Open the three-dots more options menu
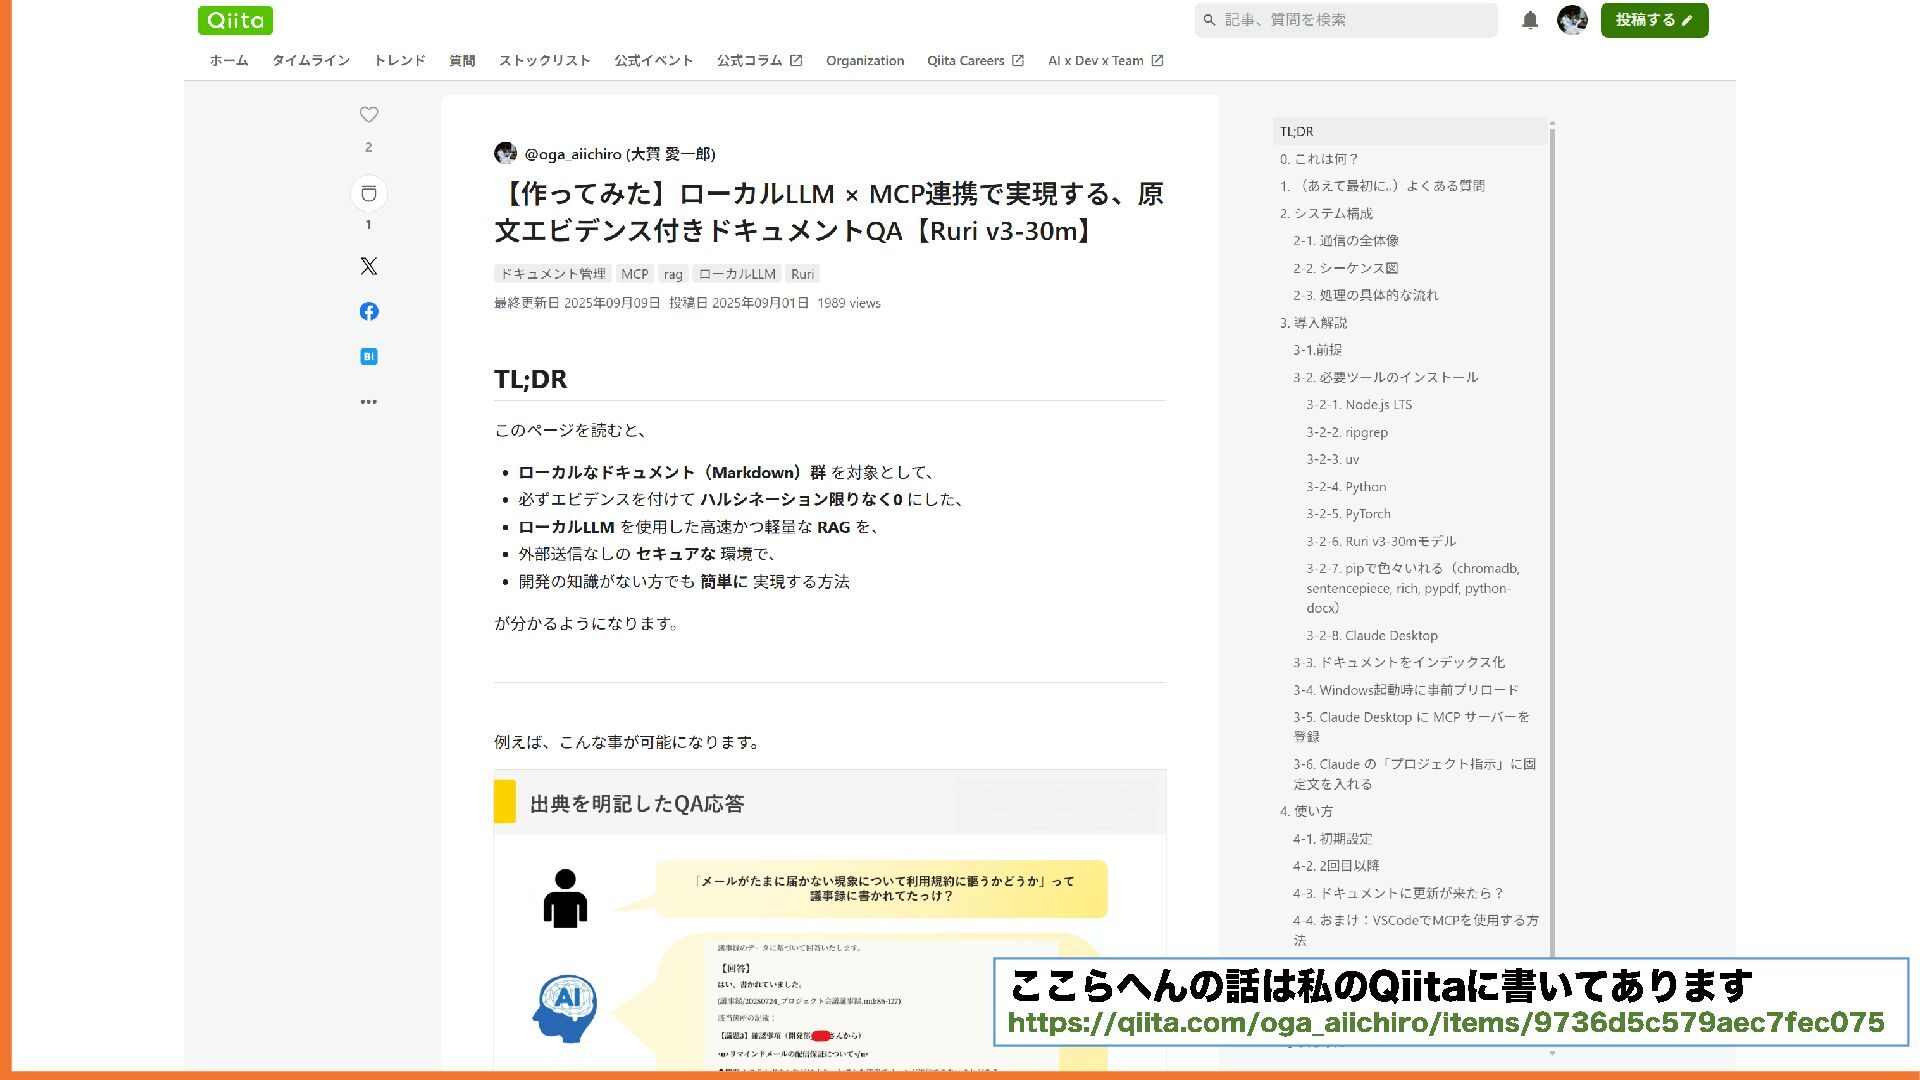Viewport: 1920px width, 1080px height. (369, 402)
